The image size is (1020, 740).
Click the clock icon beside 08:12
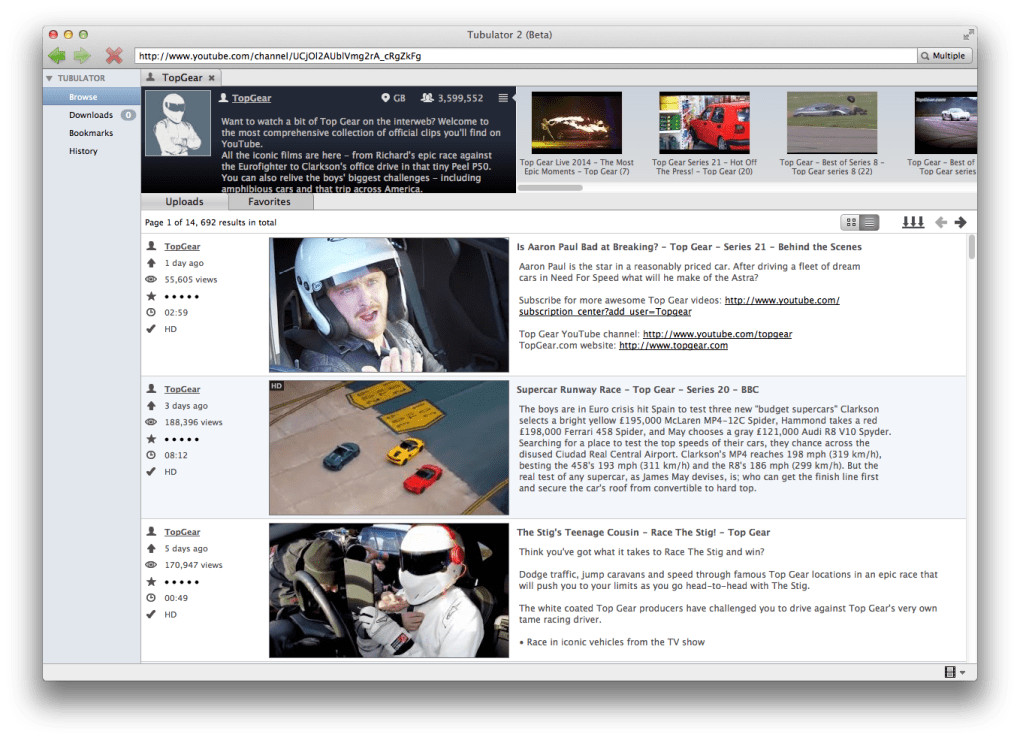[x=151, y=456]
